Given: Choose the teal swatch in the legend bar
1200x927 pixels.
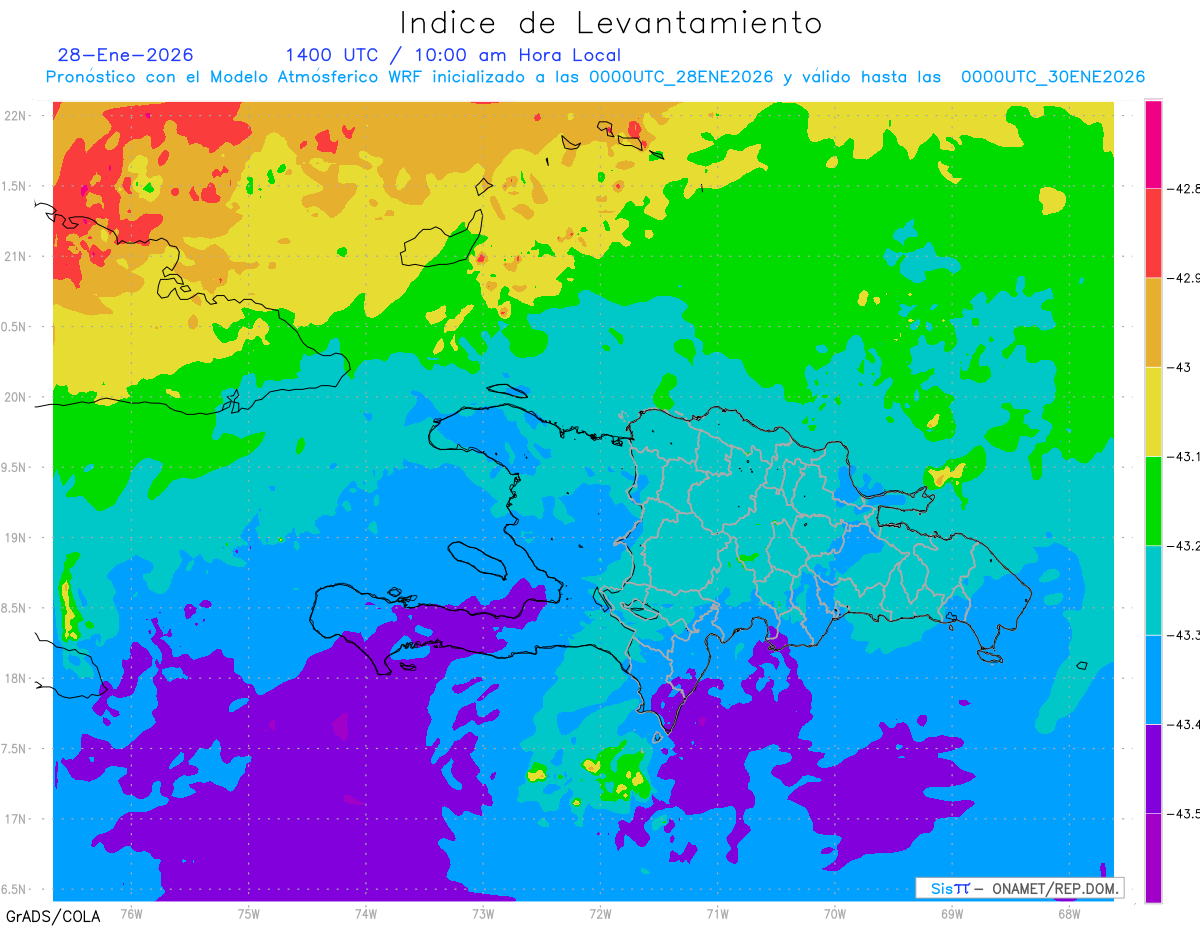Looking at the screenshot, I should pos(1153,590).
